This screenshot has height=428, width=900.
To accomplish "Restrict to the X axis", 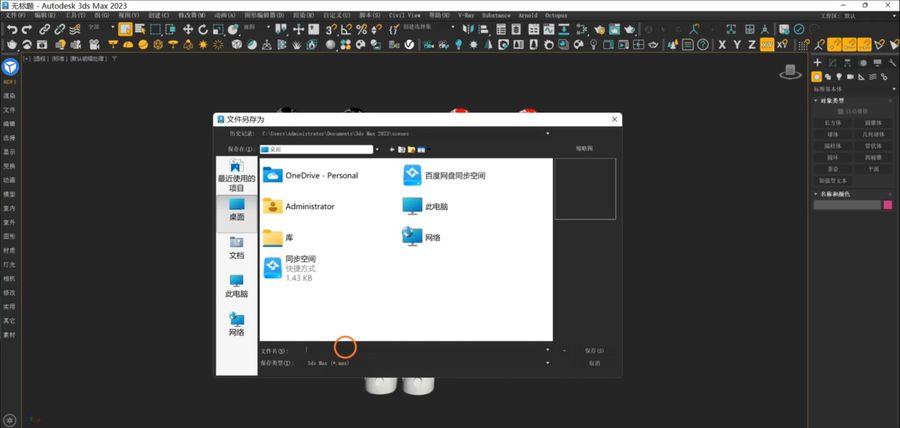I will (722, 44).
